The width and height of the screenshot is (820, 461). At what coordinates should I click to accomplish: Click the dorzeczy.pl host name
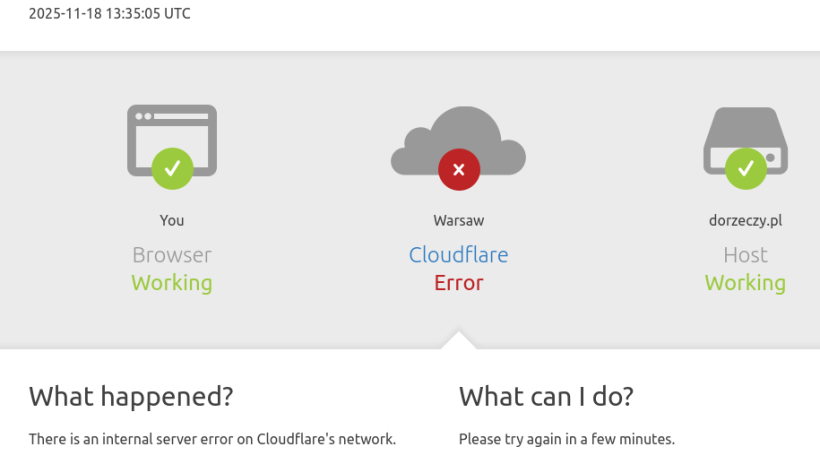point(745,220)
